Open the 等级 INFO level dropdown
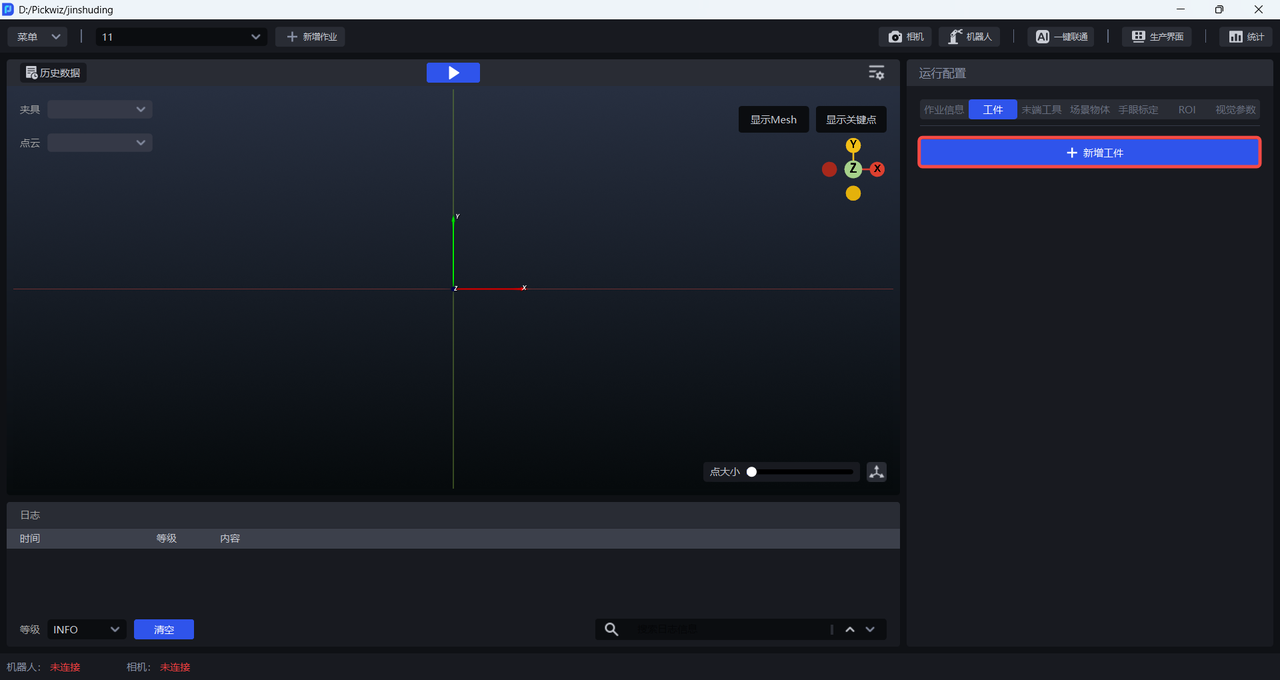The width and height of the screenshot is (1280, 680). [86, 629]
